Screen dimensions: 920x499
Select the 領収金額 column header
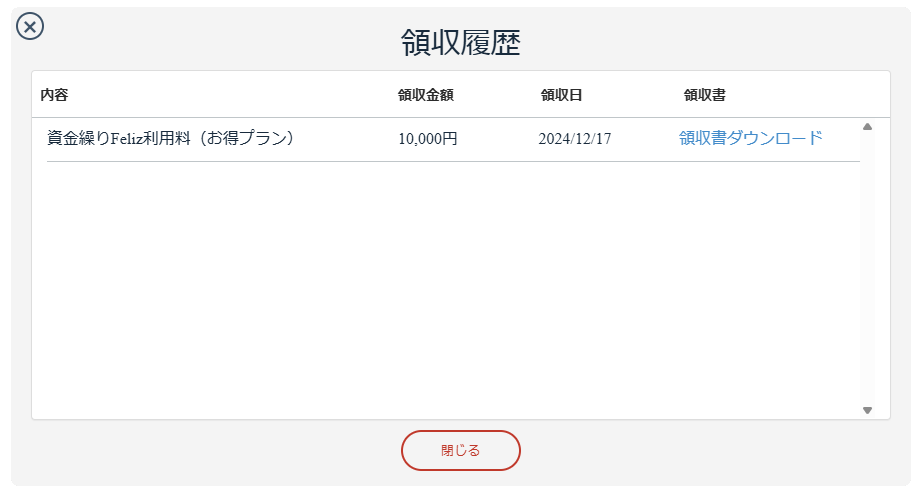(426, 95)
